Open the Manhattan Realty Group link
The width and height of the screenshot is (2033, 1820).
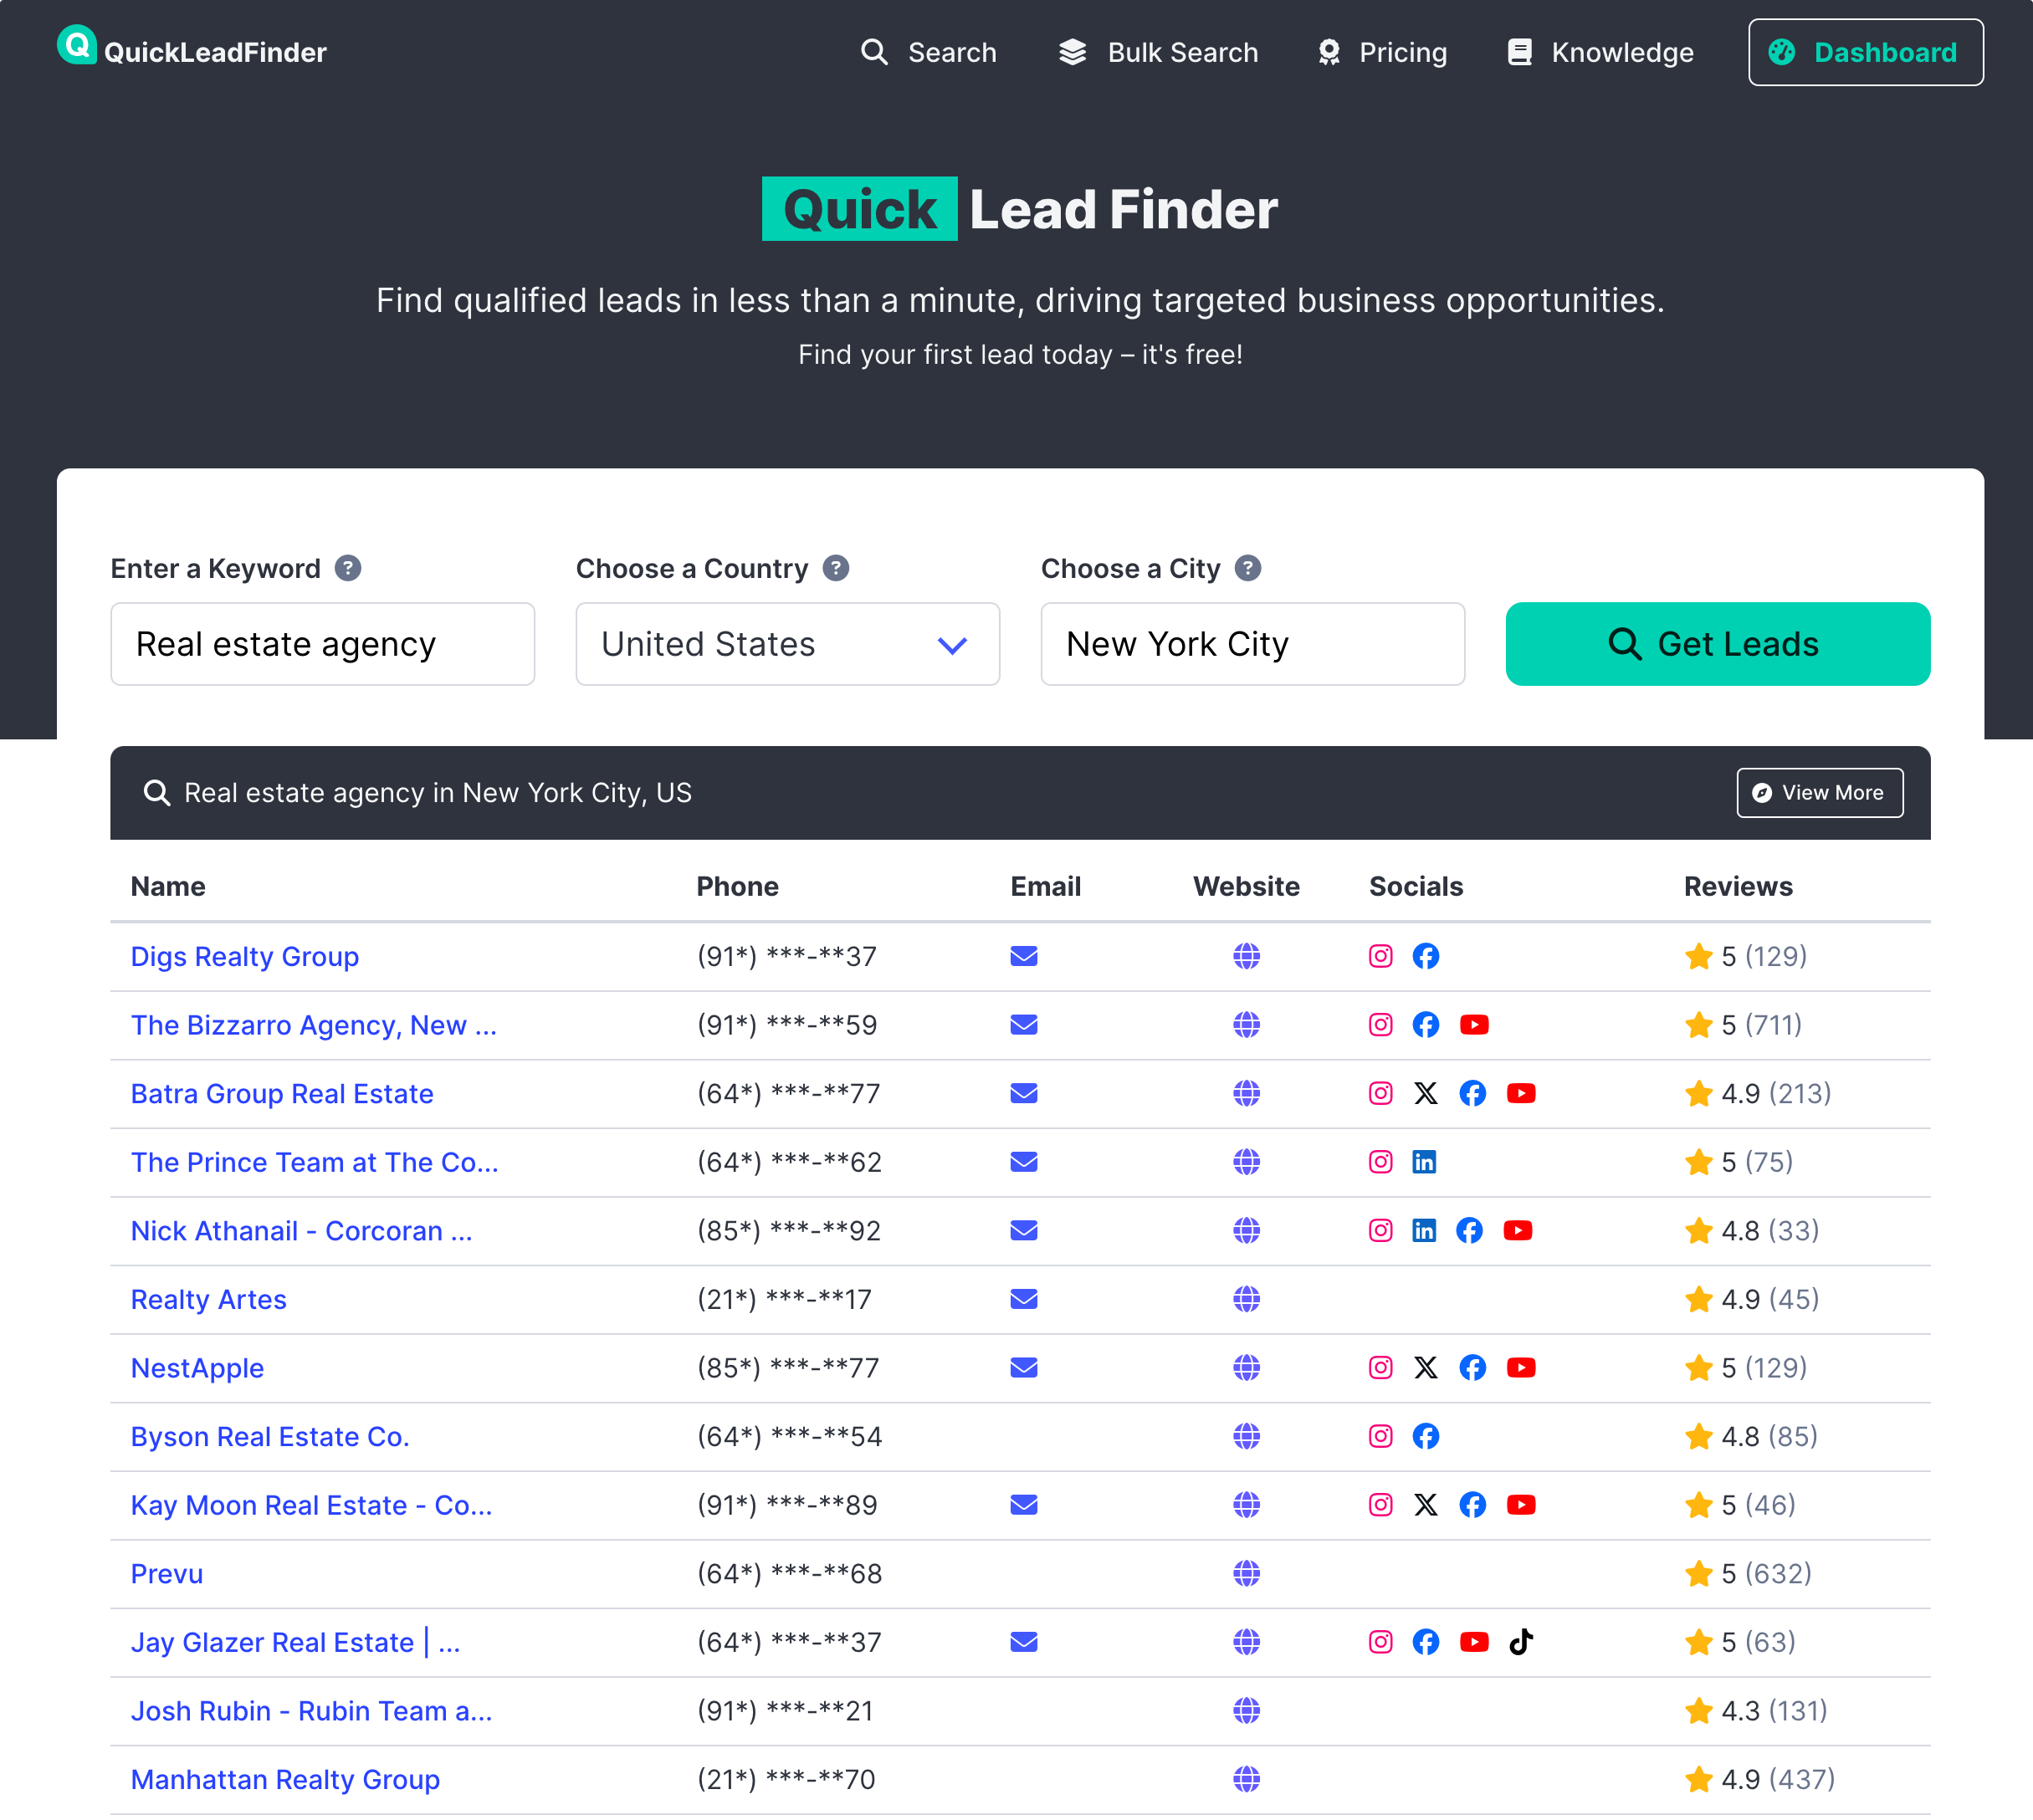point(285,1779)
